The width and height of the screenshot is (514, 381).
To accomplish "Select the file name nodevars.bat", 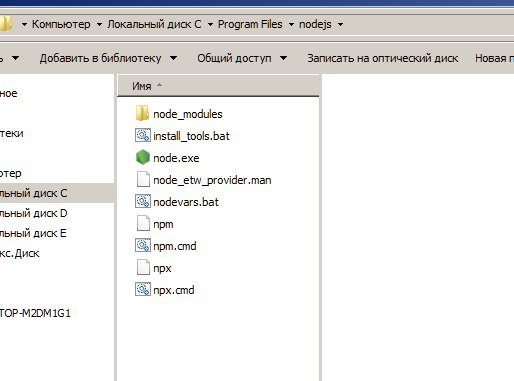I will point(186,202).
